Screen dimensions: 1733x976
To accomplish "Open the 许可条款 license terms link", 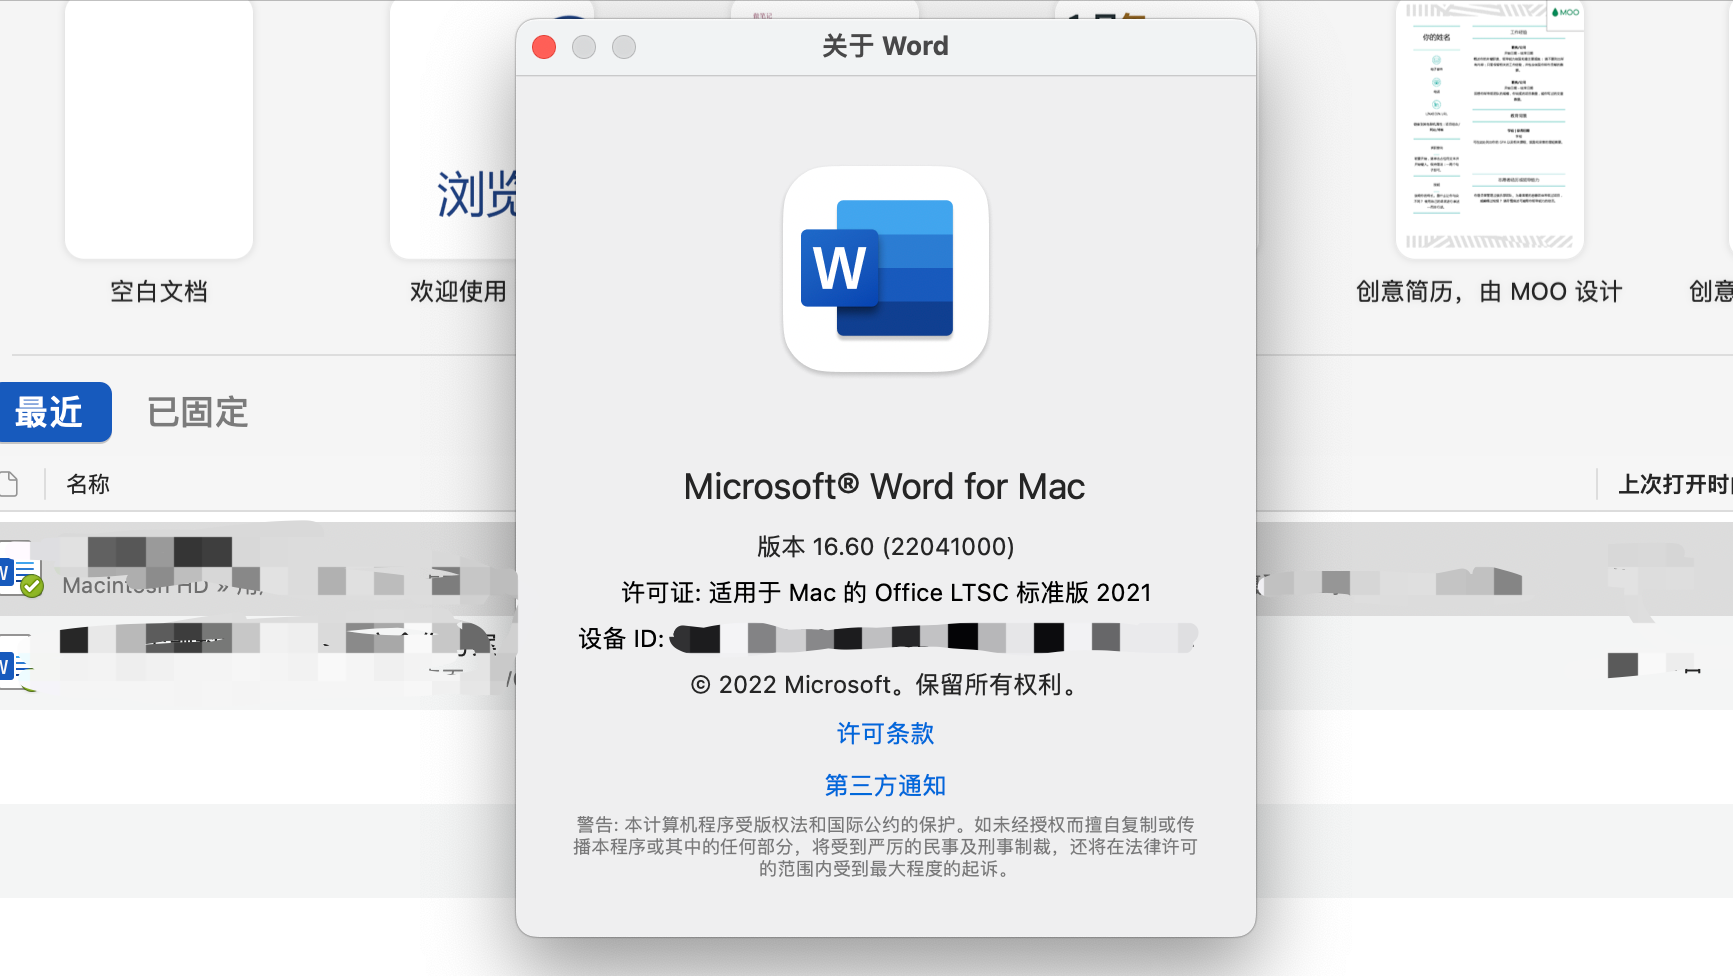I will pos(885,734).
